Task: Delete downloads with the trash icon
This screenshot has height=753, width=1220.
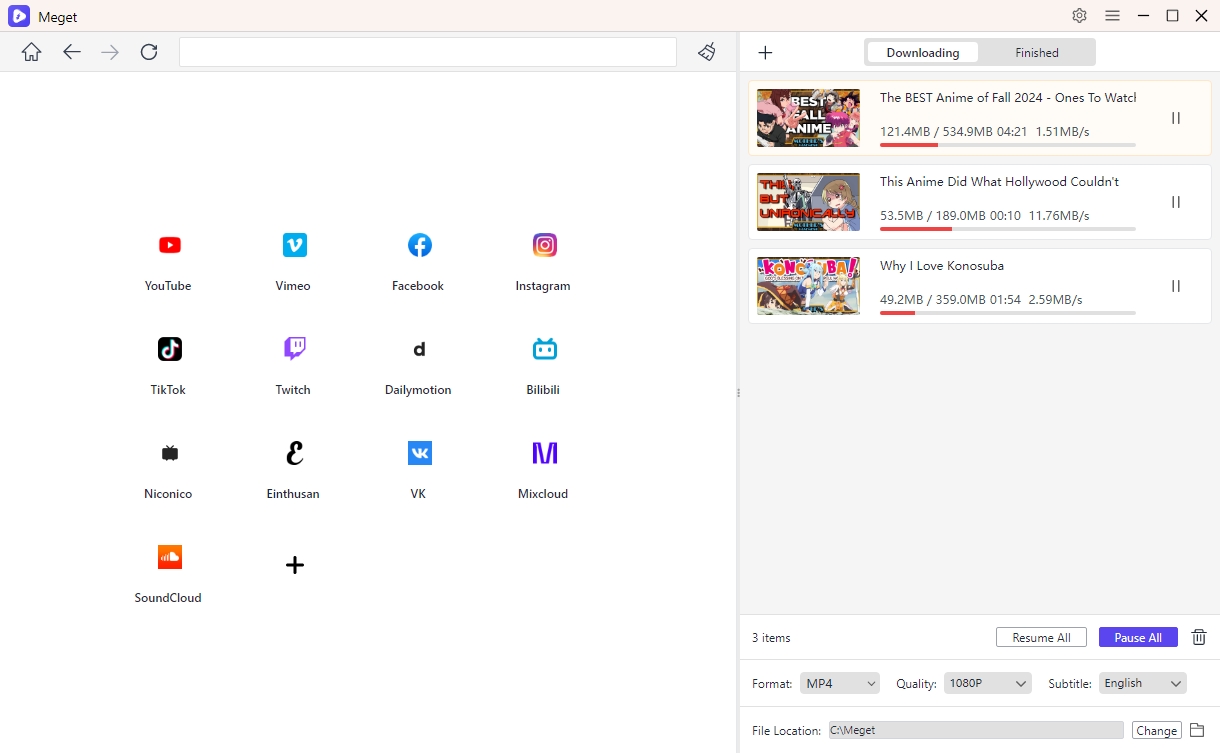Action: (x=1199, y=637)
